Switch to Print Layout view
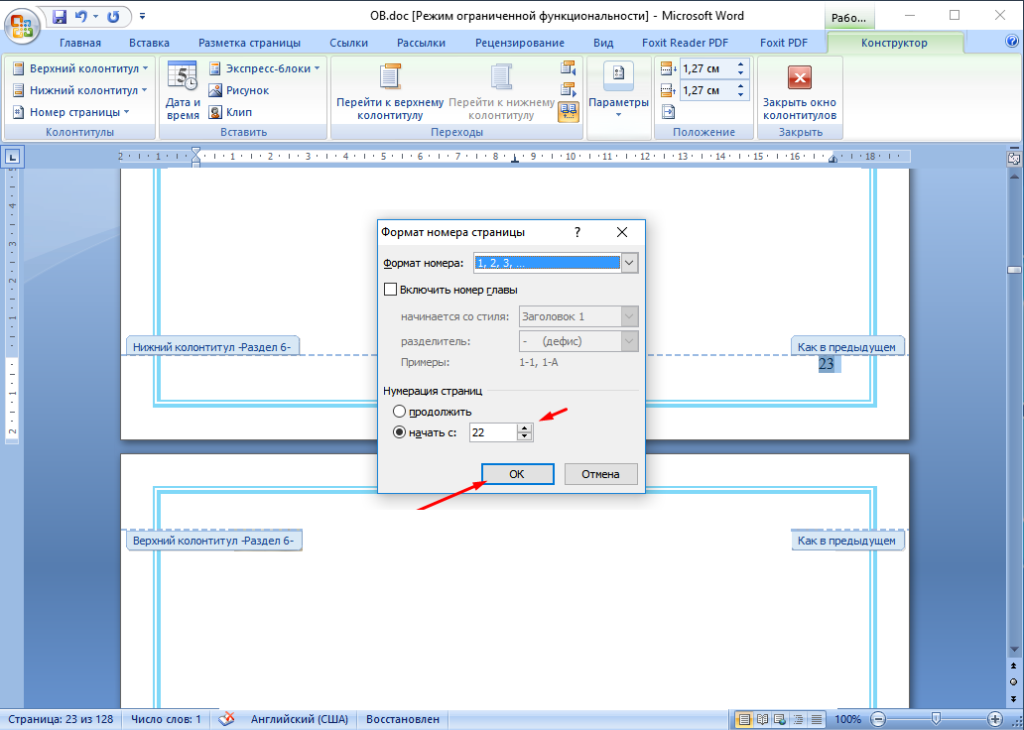The width and height of the screenshot is (1024, 730). click(743, 719)
